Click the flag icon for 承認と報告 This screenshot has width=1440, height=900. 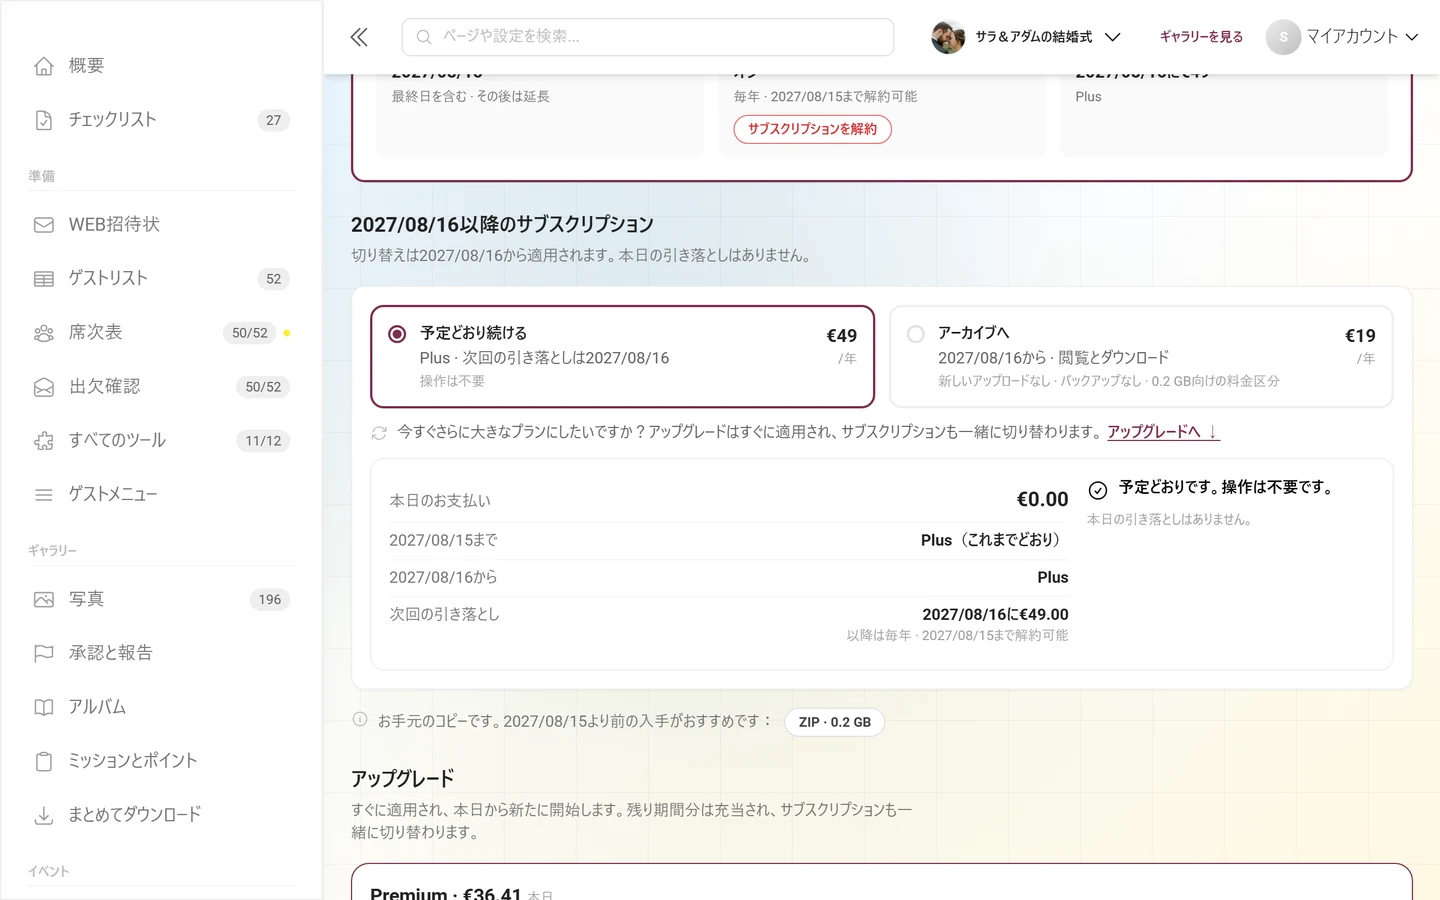point(44,654)
